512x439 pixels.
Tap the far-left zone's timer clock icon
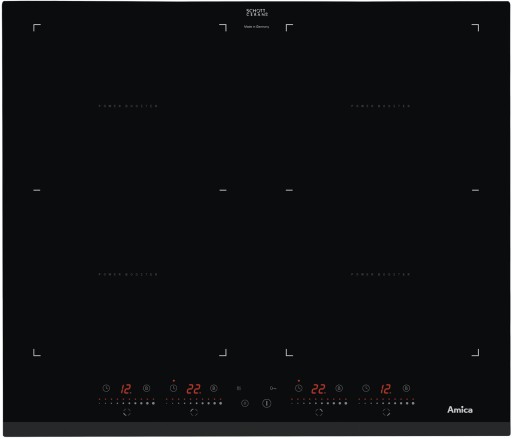[x=106, y=388]
